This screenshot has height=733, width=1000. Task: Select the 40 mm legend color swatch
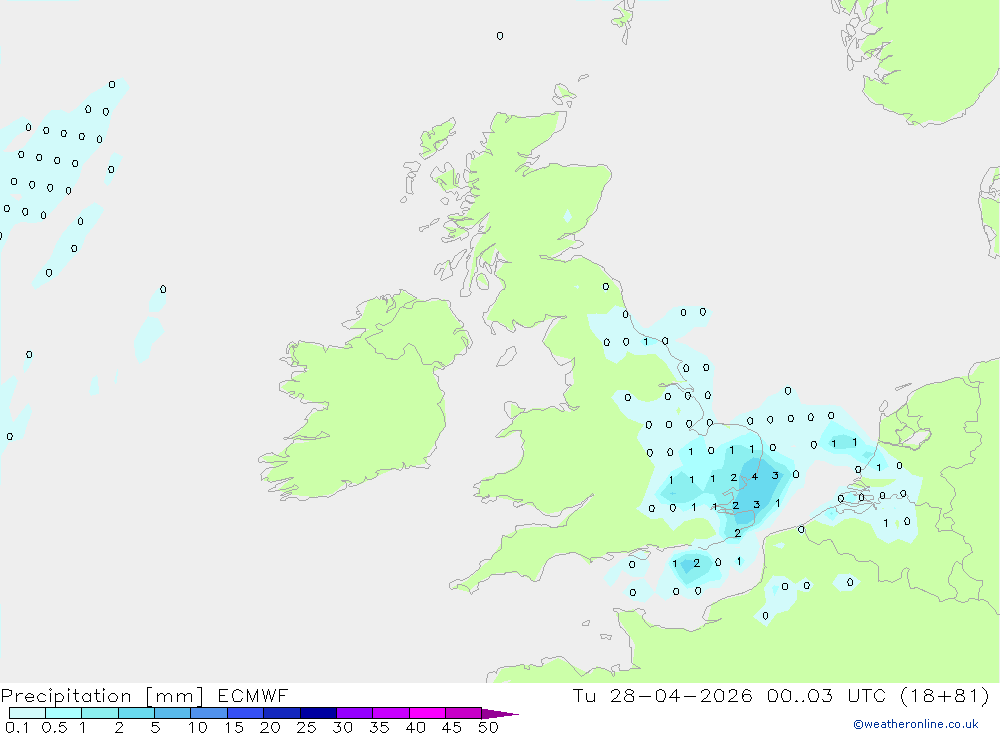pos(427,713)
